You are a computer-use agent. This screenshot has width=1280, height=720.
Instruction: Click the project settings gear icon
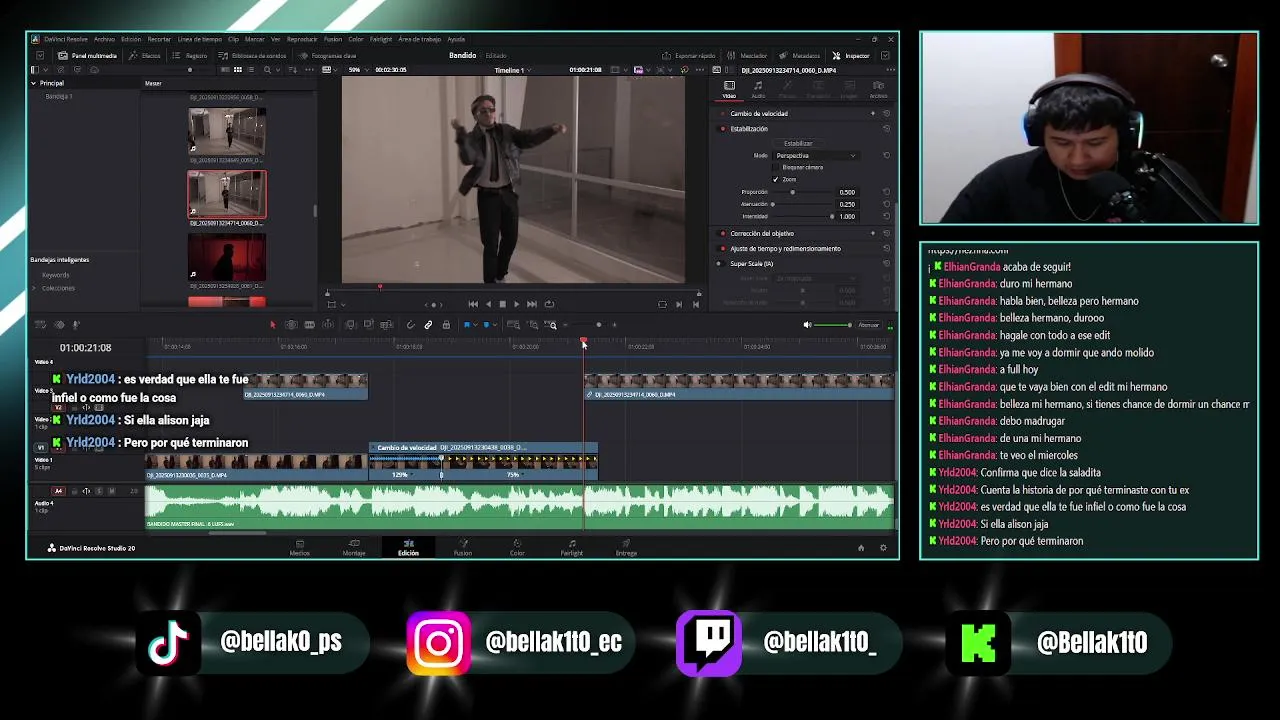(883, 548)
